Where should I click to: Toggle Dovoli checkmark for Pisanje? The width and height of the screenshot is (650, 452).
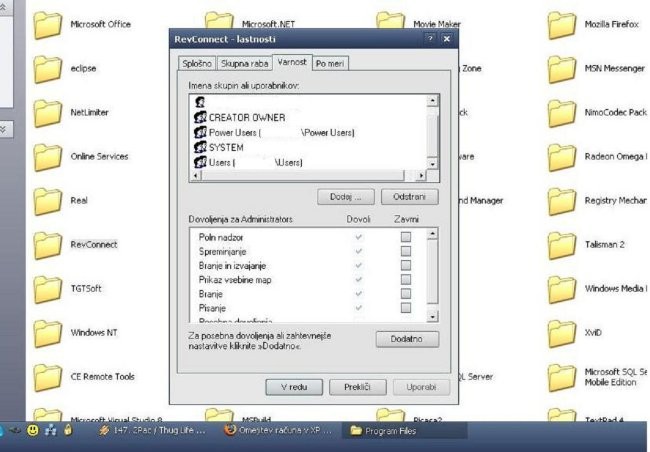point(359,307)
